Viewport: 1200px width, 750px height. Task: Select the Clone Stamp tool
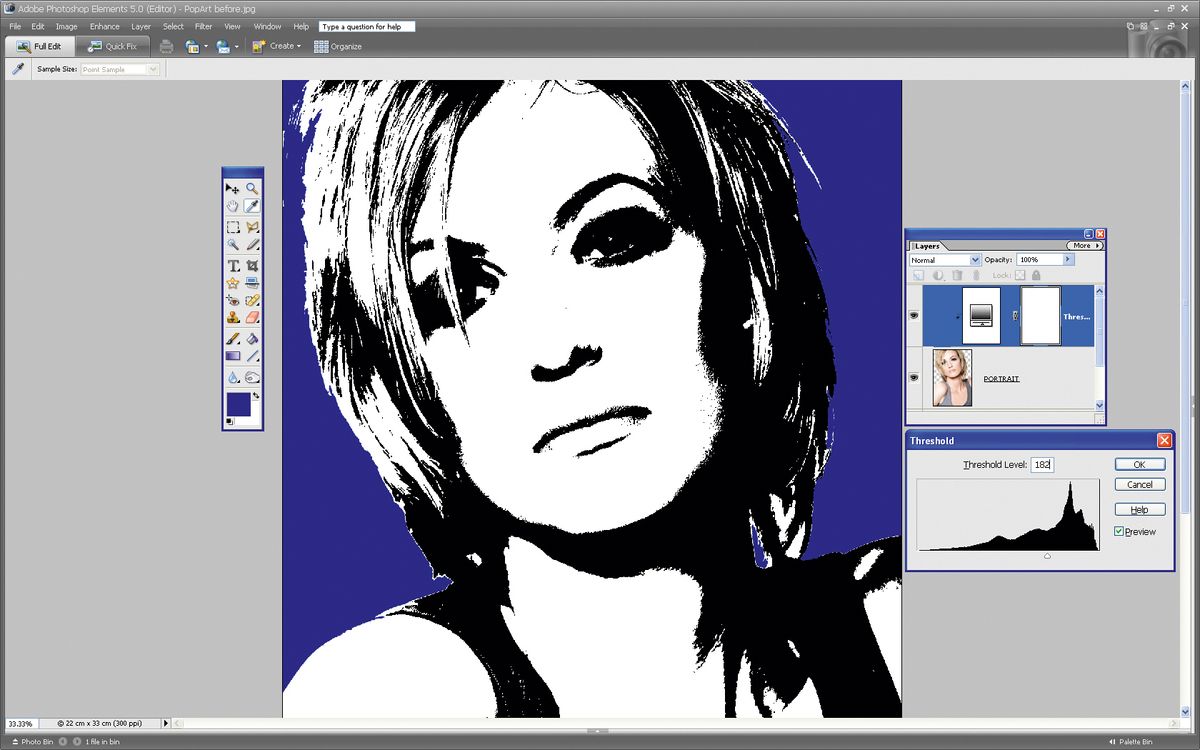233,316
